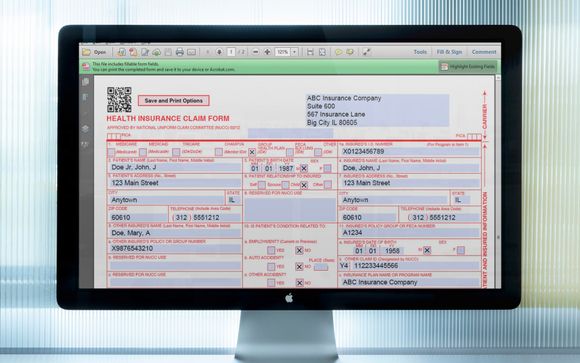Click other insured name field 'Doe, Mary, A'
The height and width of the screenshot is (363, 580).
click(175, 233)
